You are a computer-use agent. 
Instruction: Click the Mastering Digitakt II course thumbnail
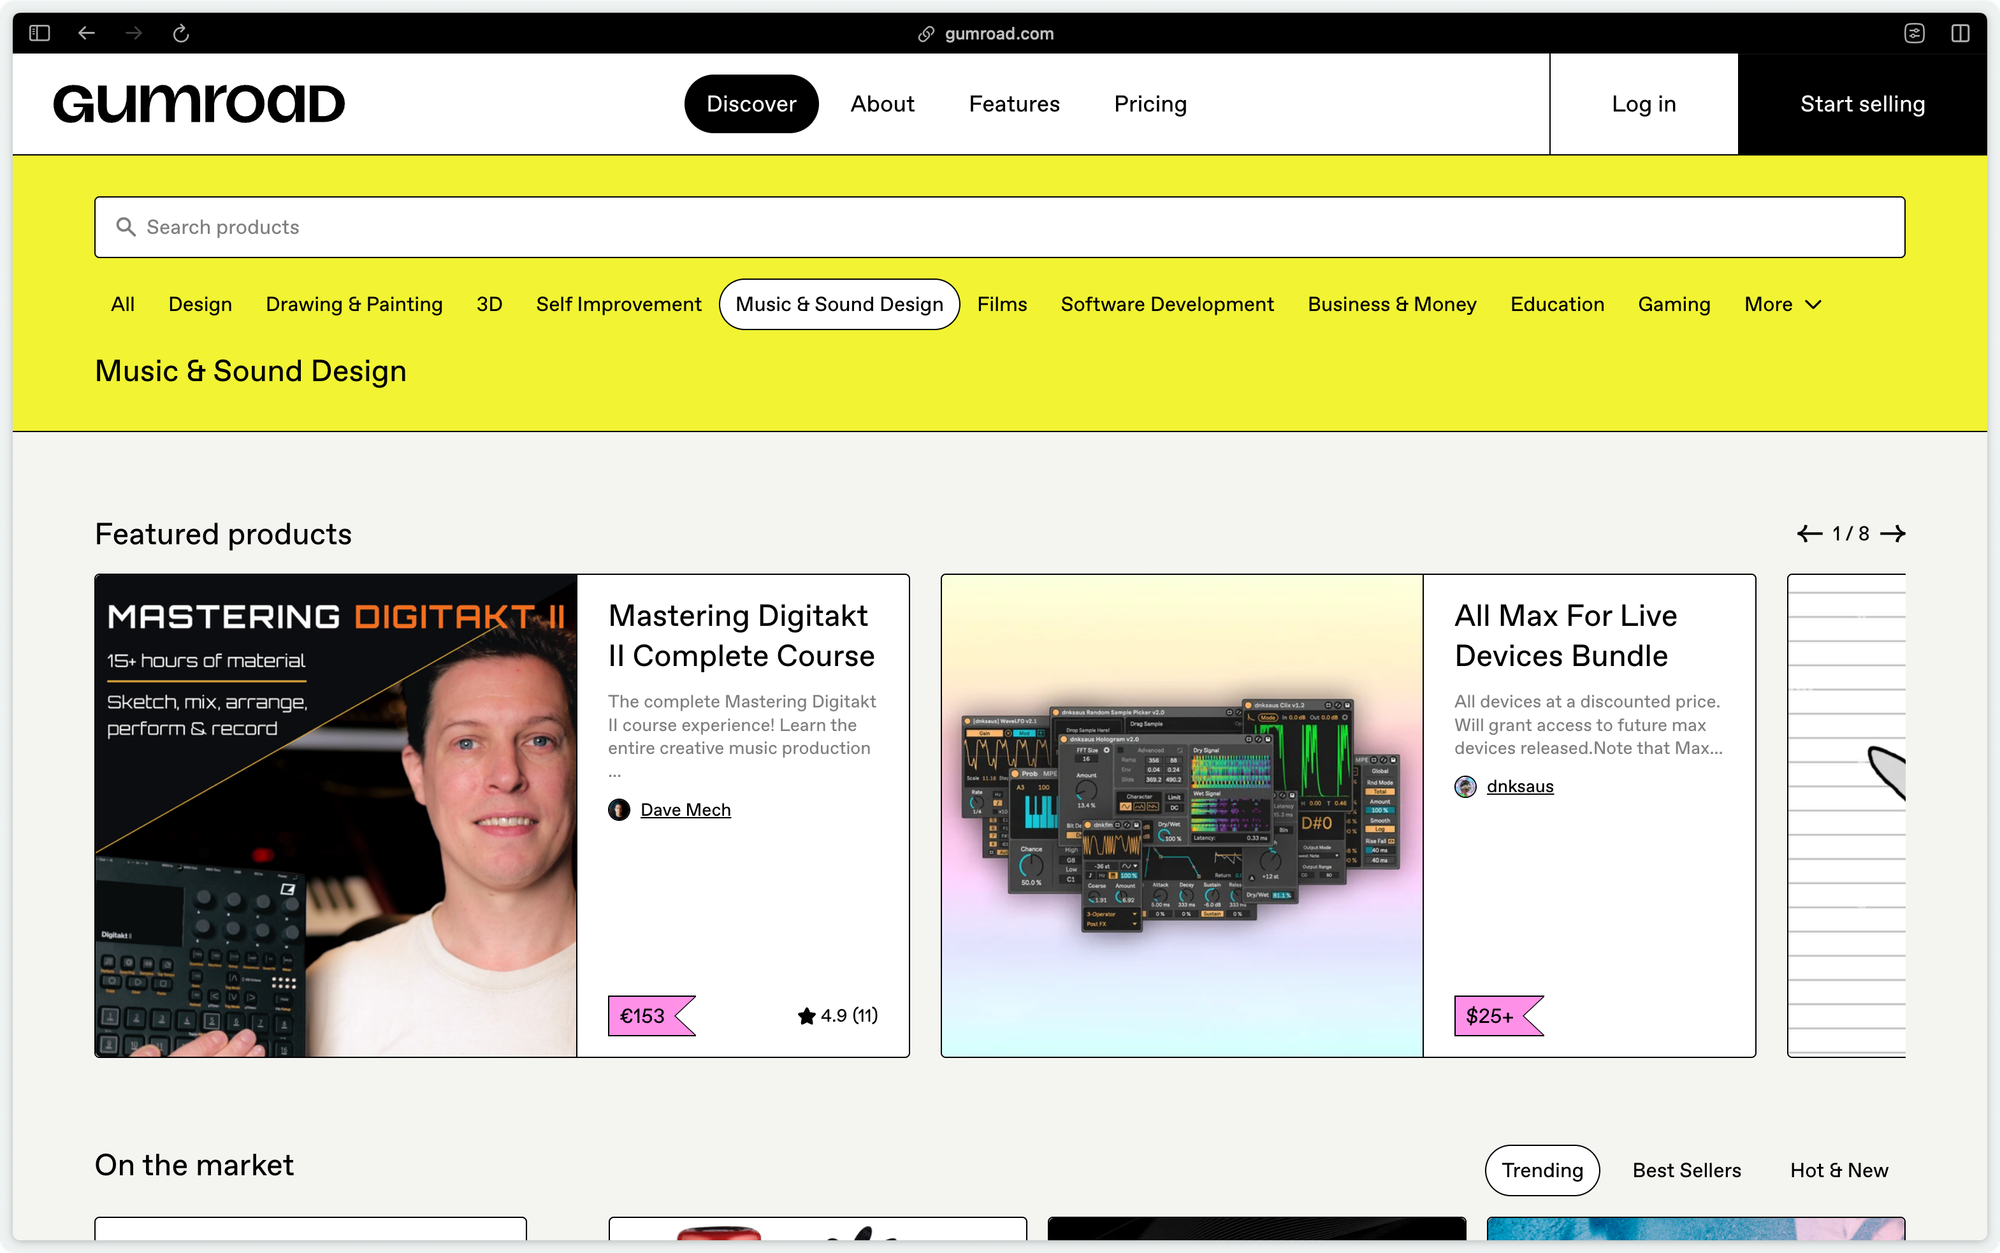pyautogui.click(x=336, y=815)
